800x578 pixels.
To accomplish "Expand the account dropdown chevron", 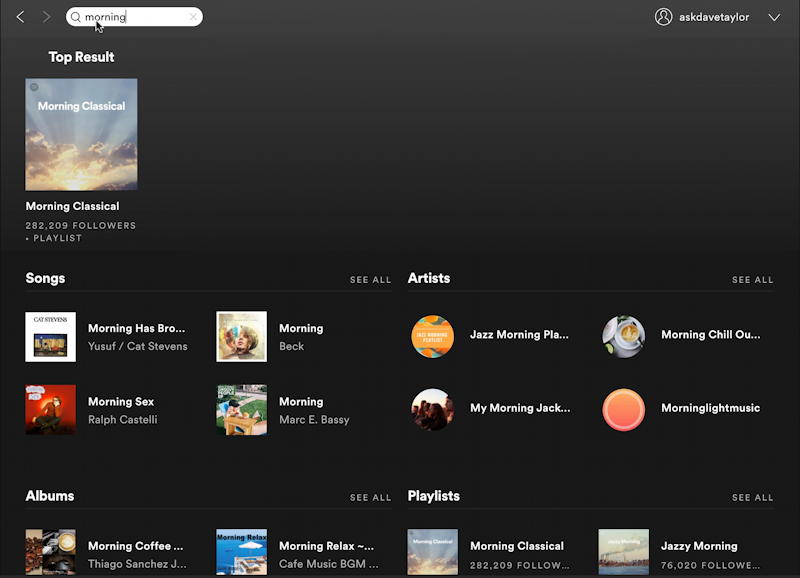I will (774, 17).
